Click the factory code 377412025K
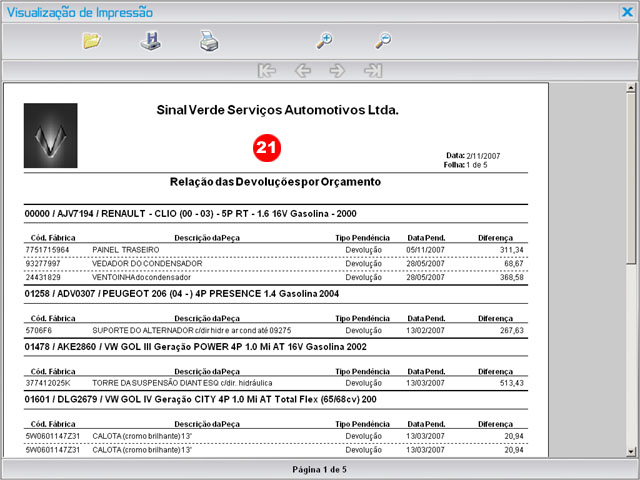The image size is (640, 480). pyautogui.click(x=48, y=383)
